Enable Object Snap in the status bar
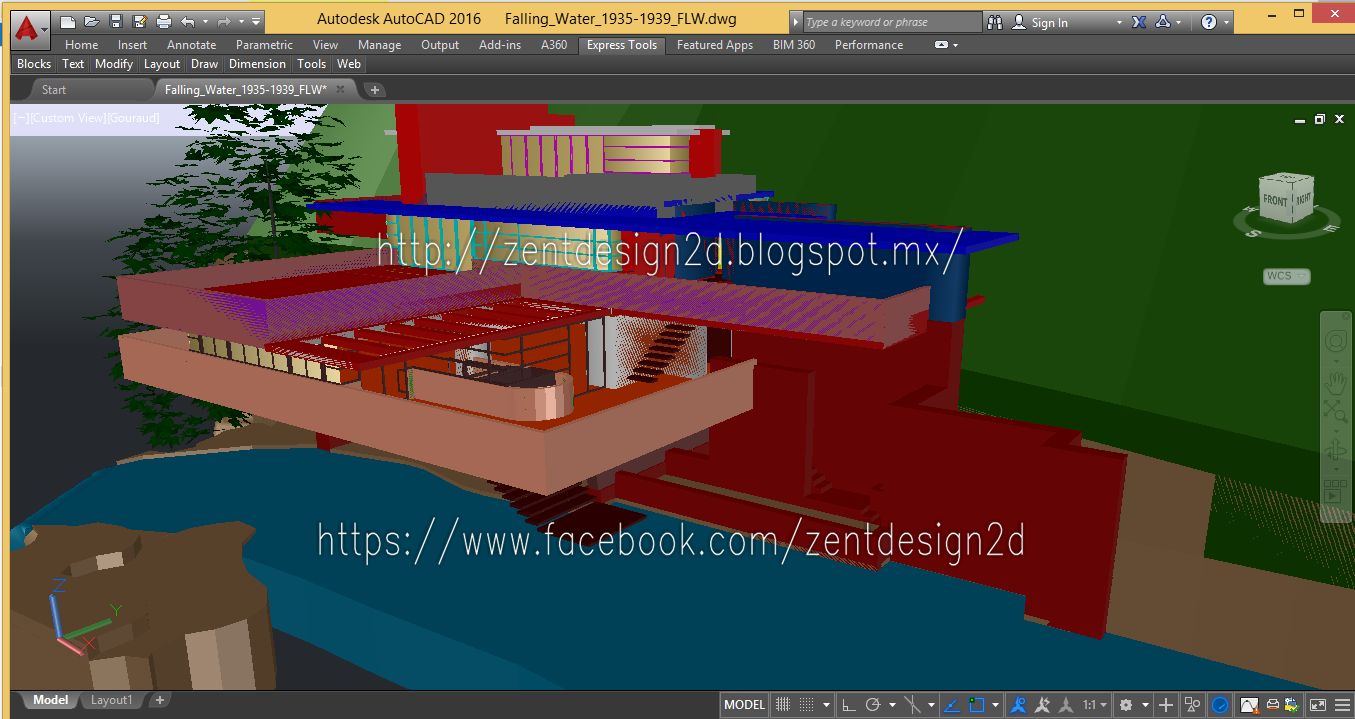 tap(977, 704)
